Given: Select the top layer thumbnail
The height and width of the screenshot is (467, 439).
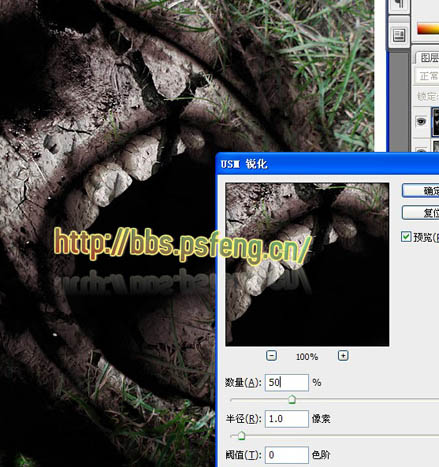Looking at the screenshot, I should [x=435, y=122].
